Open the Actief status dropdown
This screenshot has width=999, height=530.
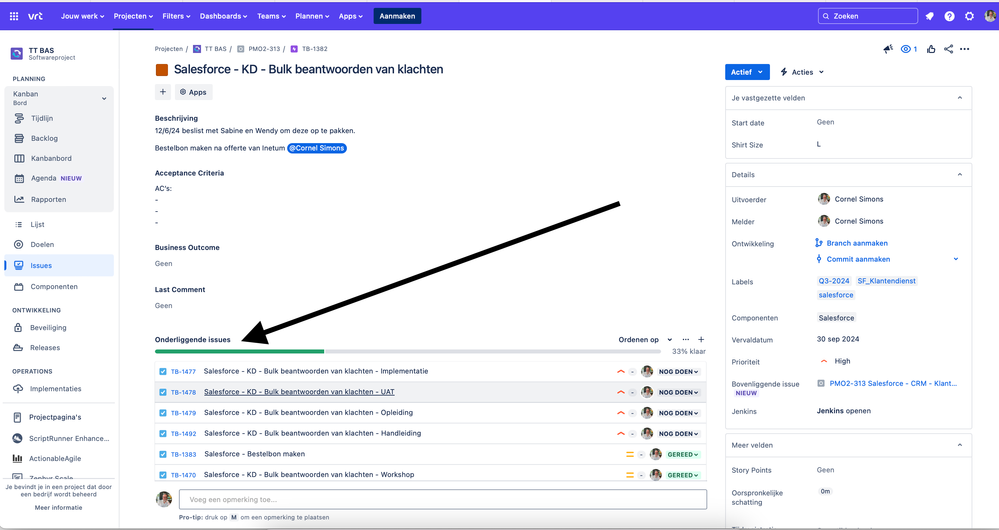(747, 72)
